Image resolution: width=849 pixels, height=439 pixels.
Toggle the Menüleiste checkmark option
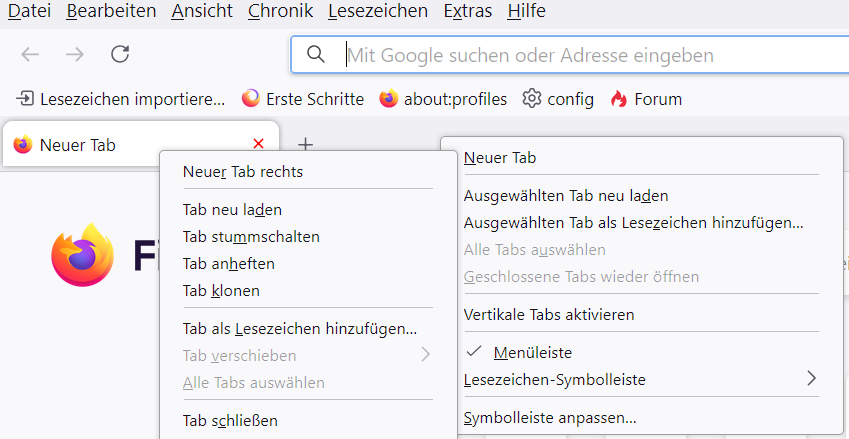pyautogui.click(x=532, y=352)
